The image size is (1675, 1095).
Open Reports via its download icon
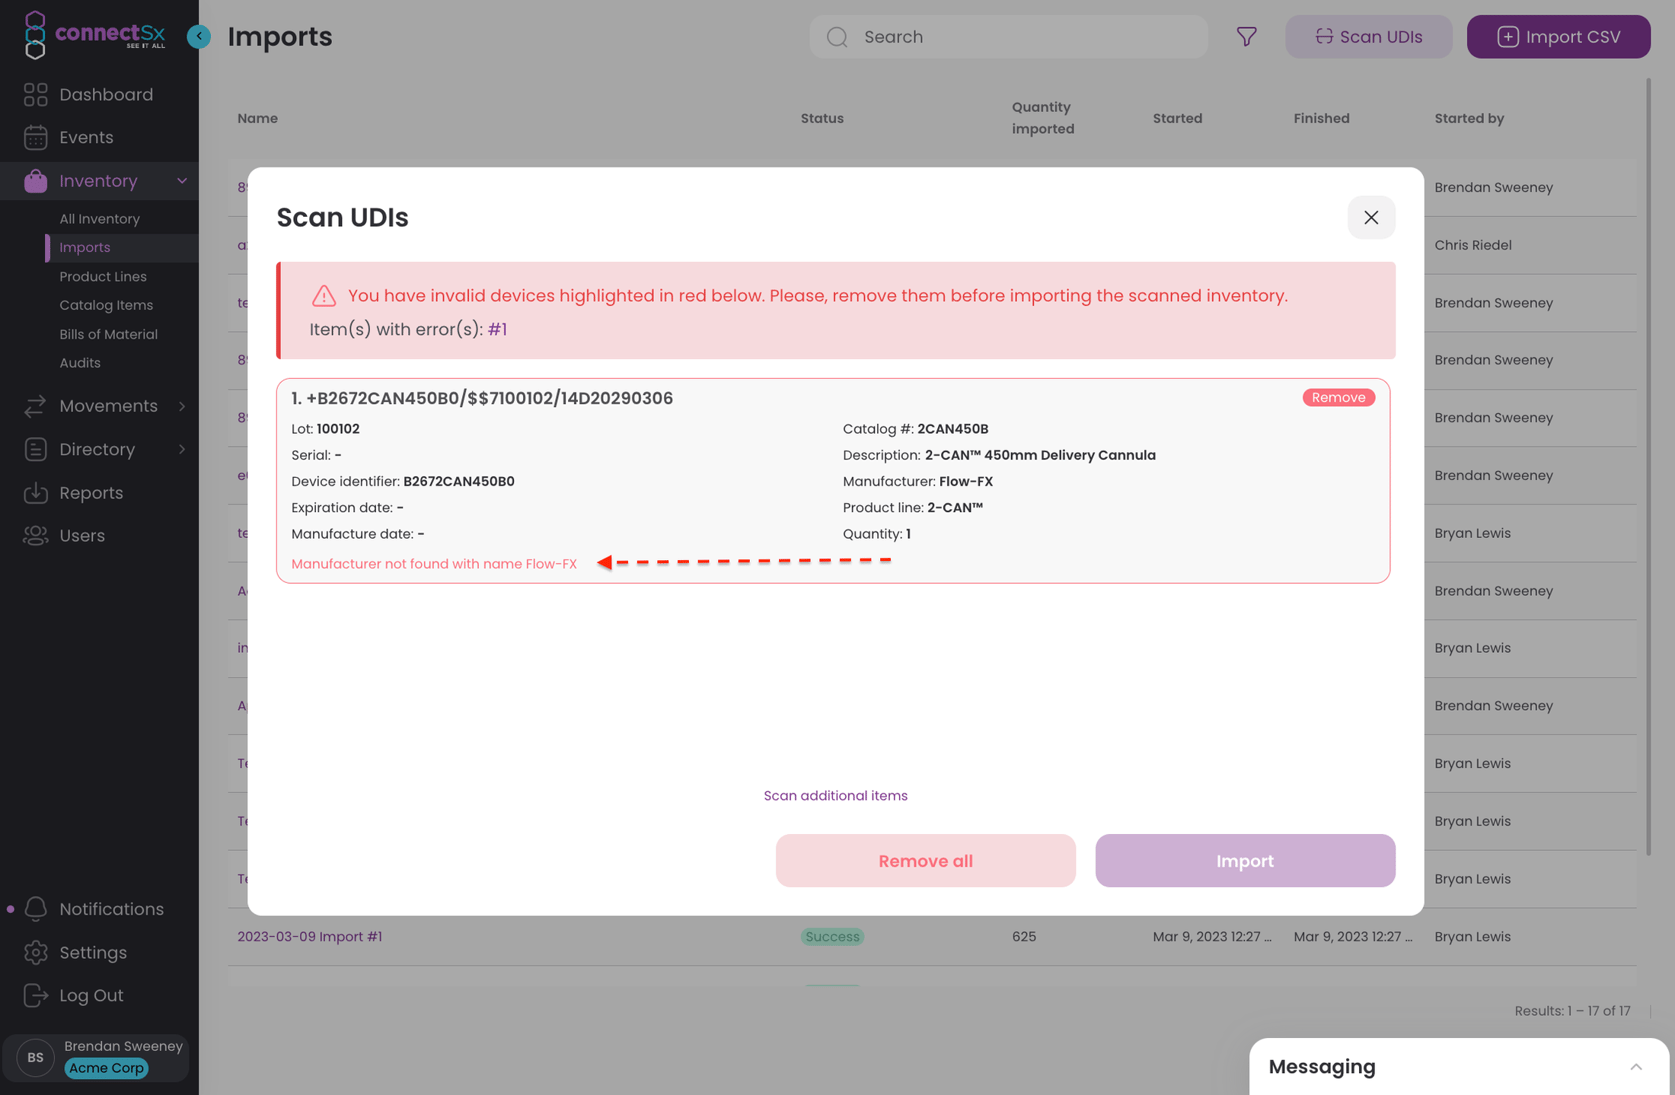(36, 492)
